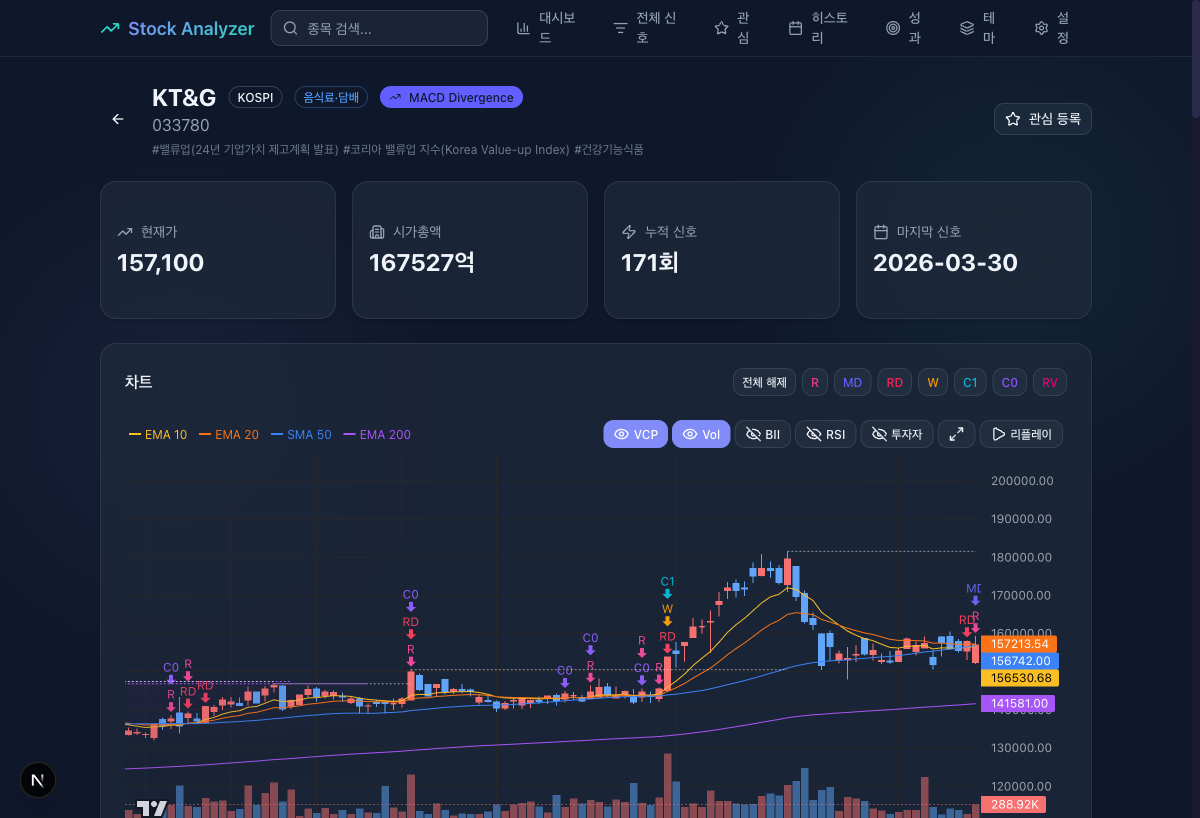This screenshot has width=1200, height=818.
Task: Click the SMA 50 legend item
Action: click(301, 435)
